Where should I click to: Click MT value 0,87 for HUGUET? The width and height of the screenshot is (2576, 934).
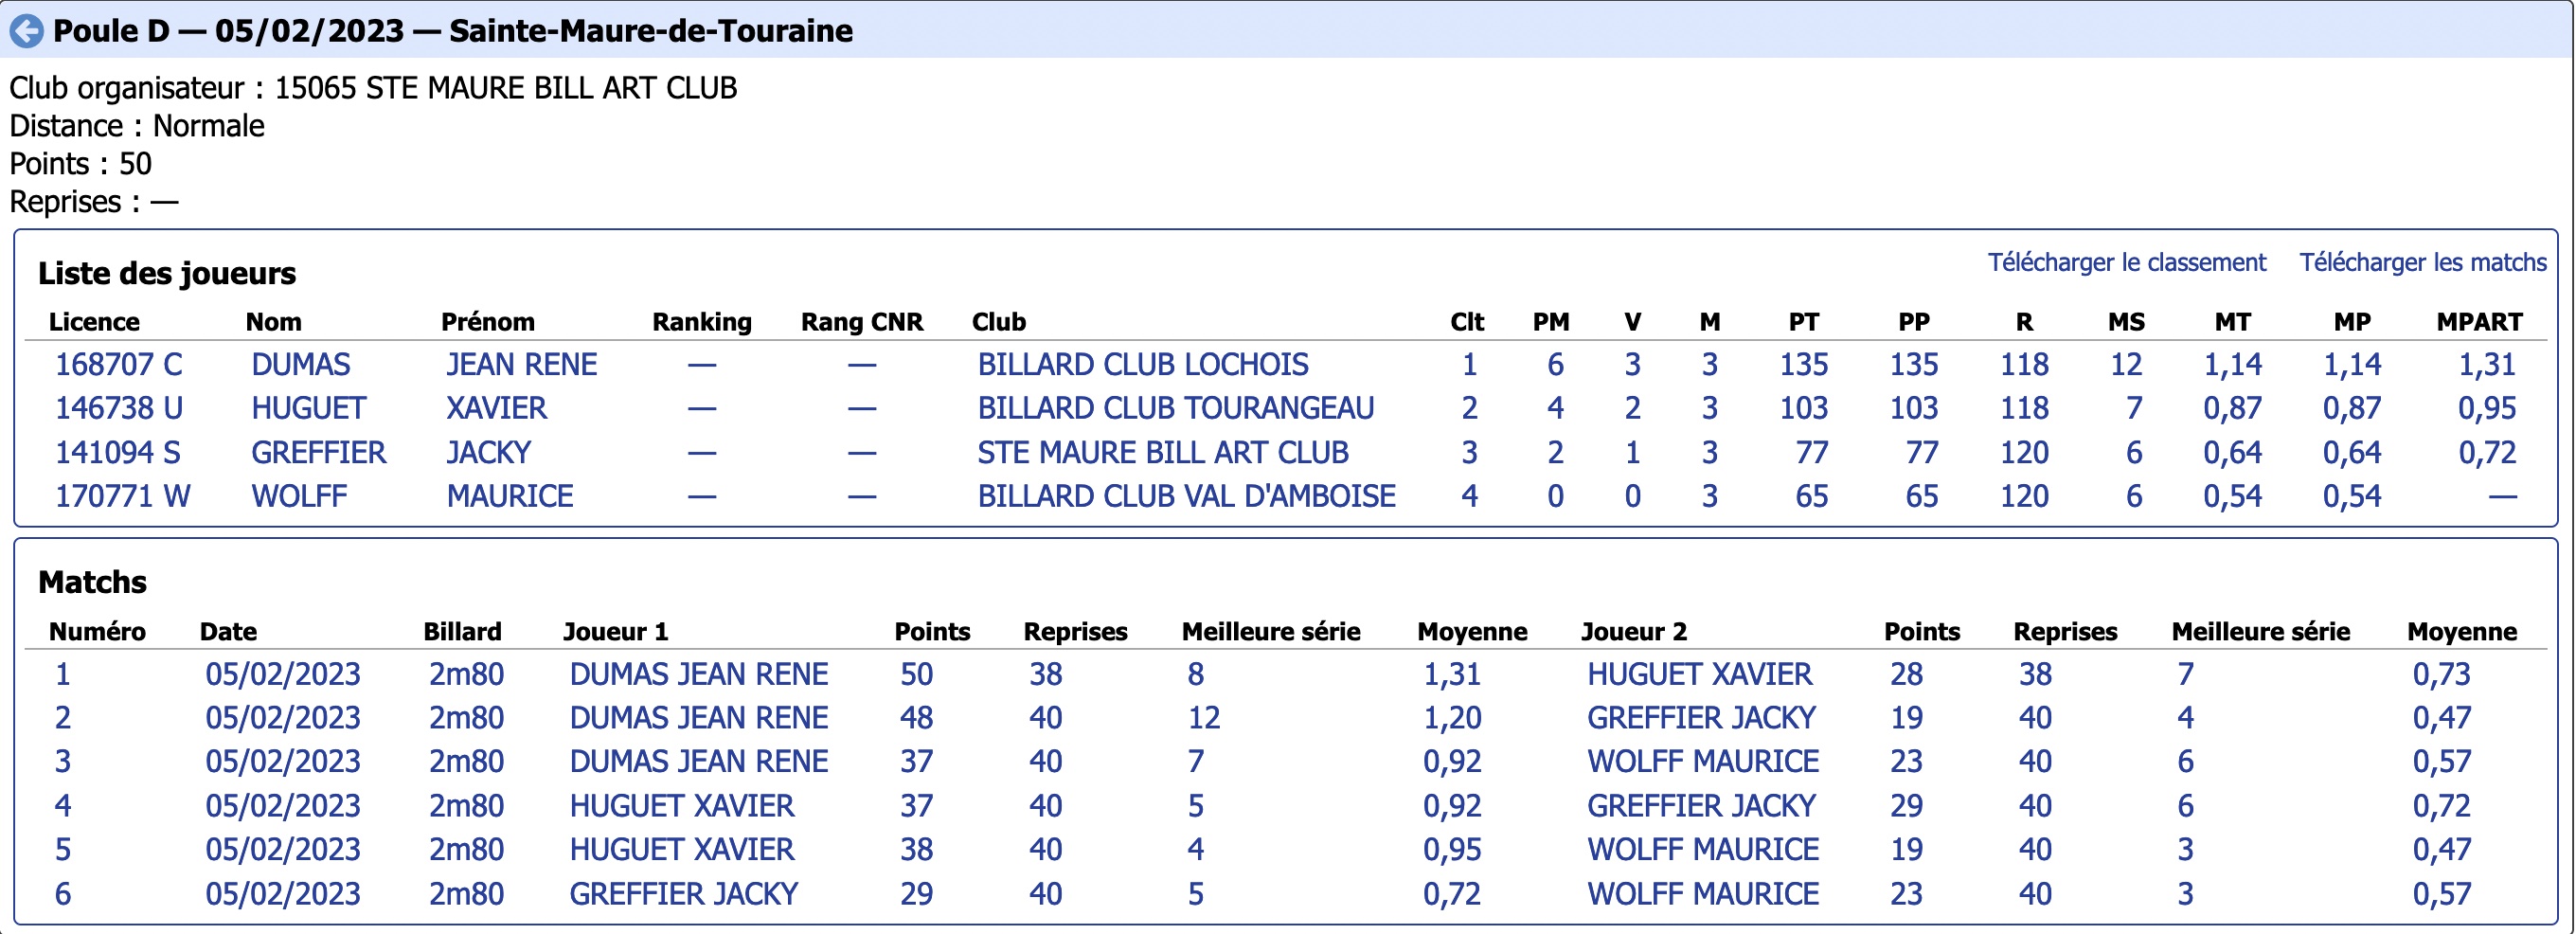point(2232,408)
